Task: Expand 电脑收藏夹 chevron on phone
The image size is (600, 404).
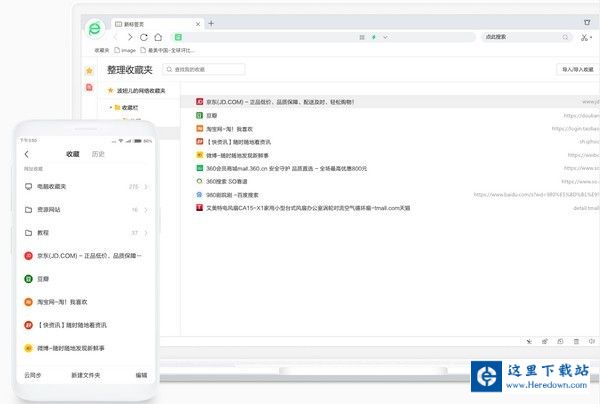Action: pyautogui.click(x=146, y=186)
